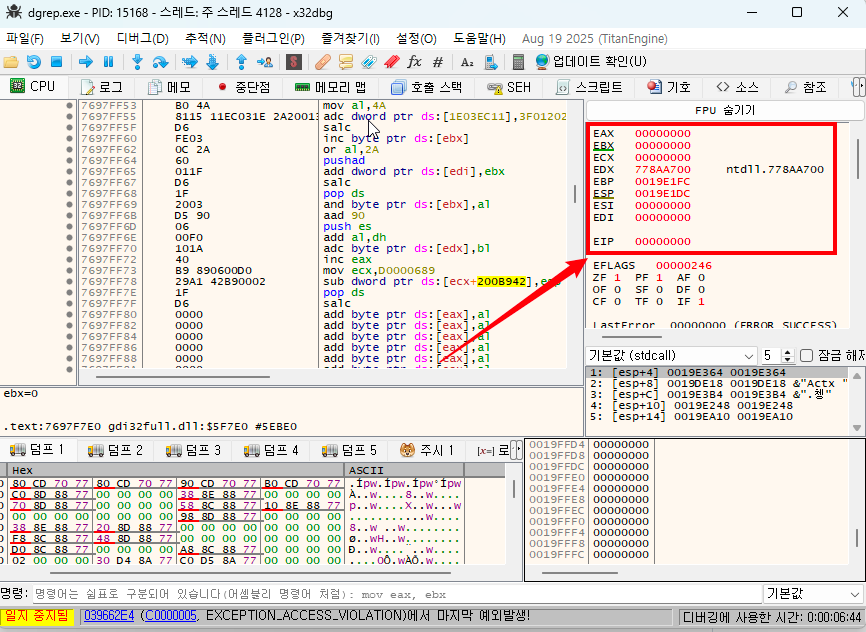Open the Scylla plugin icon
Screen dimensions: 866x632
point(293,62)
